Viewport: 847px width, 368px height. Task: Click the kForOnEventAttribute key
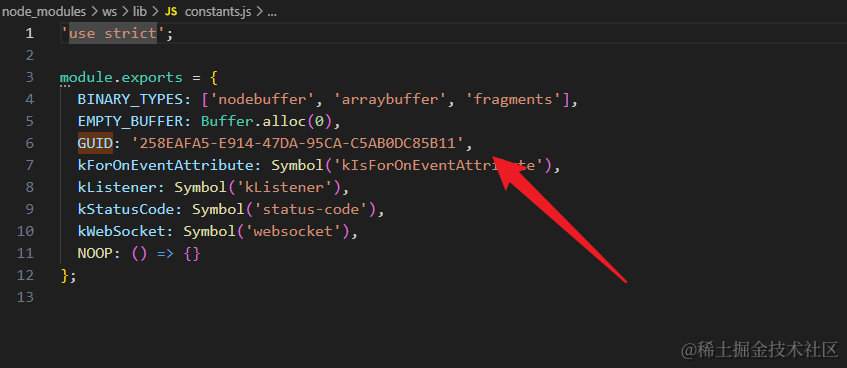click(166, 165)
